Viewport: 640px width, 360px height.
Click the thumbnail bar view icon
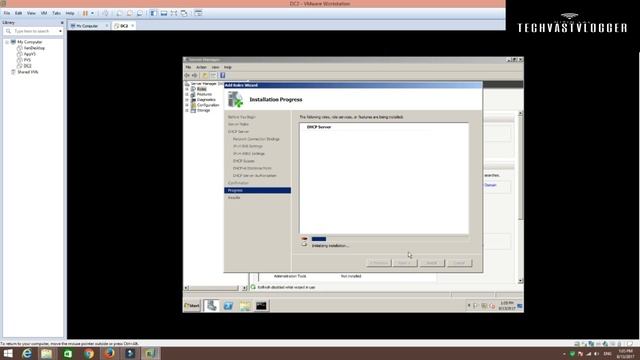164,13
